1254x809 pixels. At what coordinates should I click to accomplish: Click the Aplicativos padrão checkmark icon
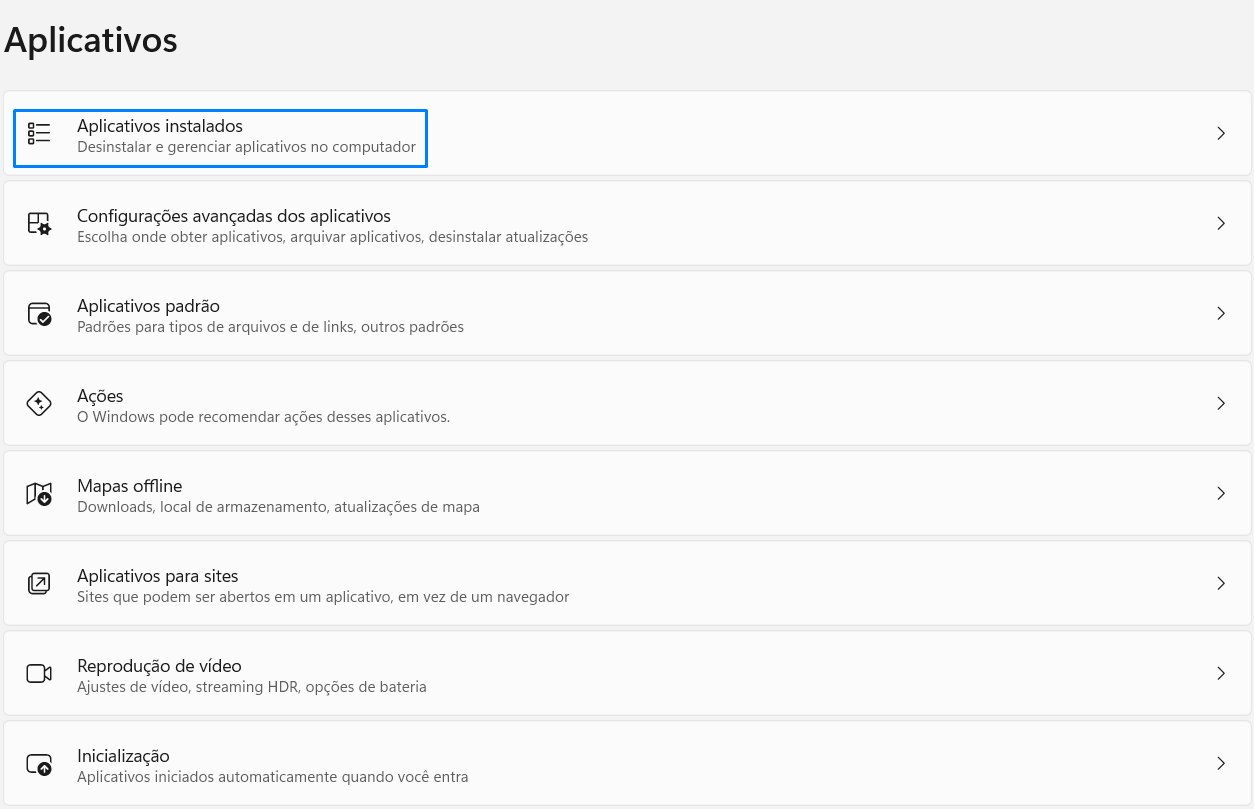click(39, 313)
